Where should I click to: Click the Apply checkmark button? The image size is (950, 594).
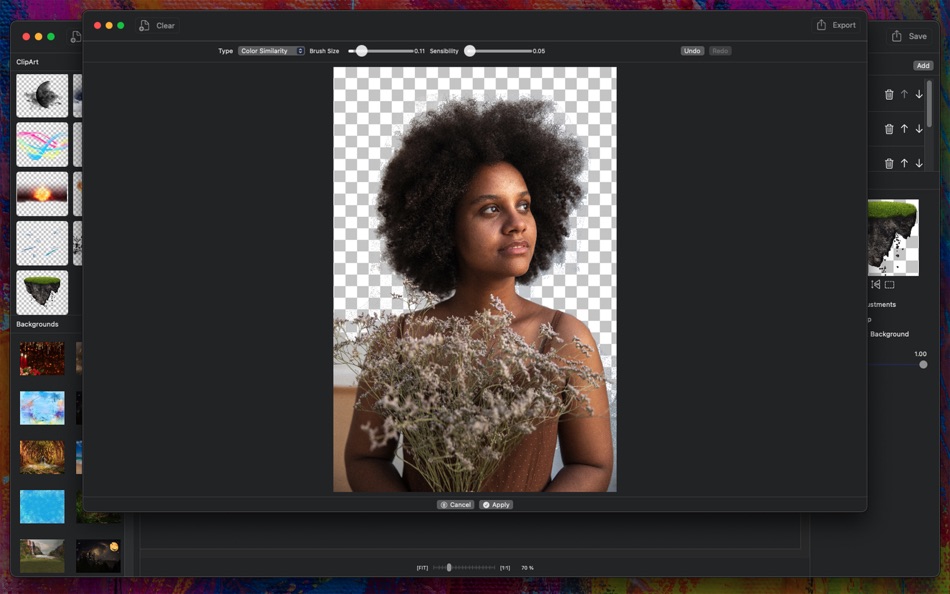(x=496, y=504)
